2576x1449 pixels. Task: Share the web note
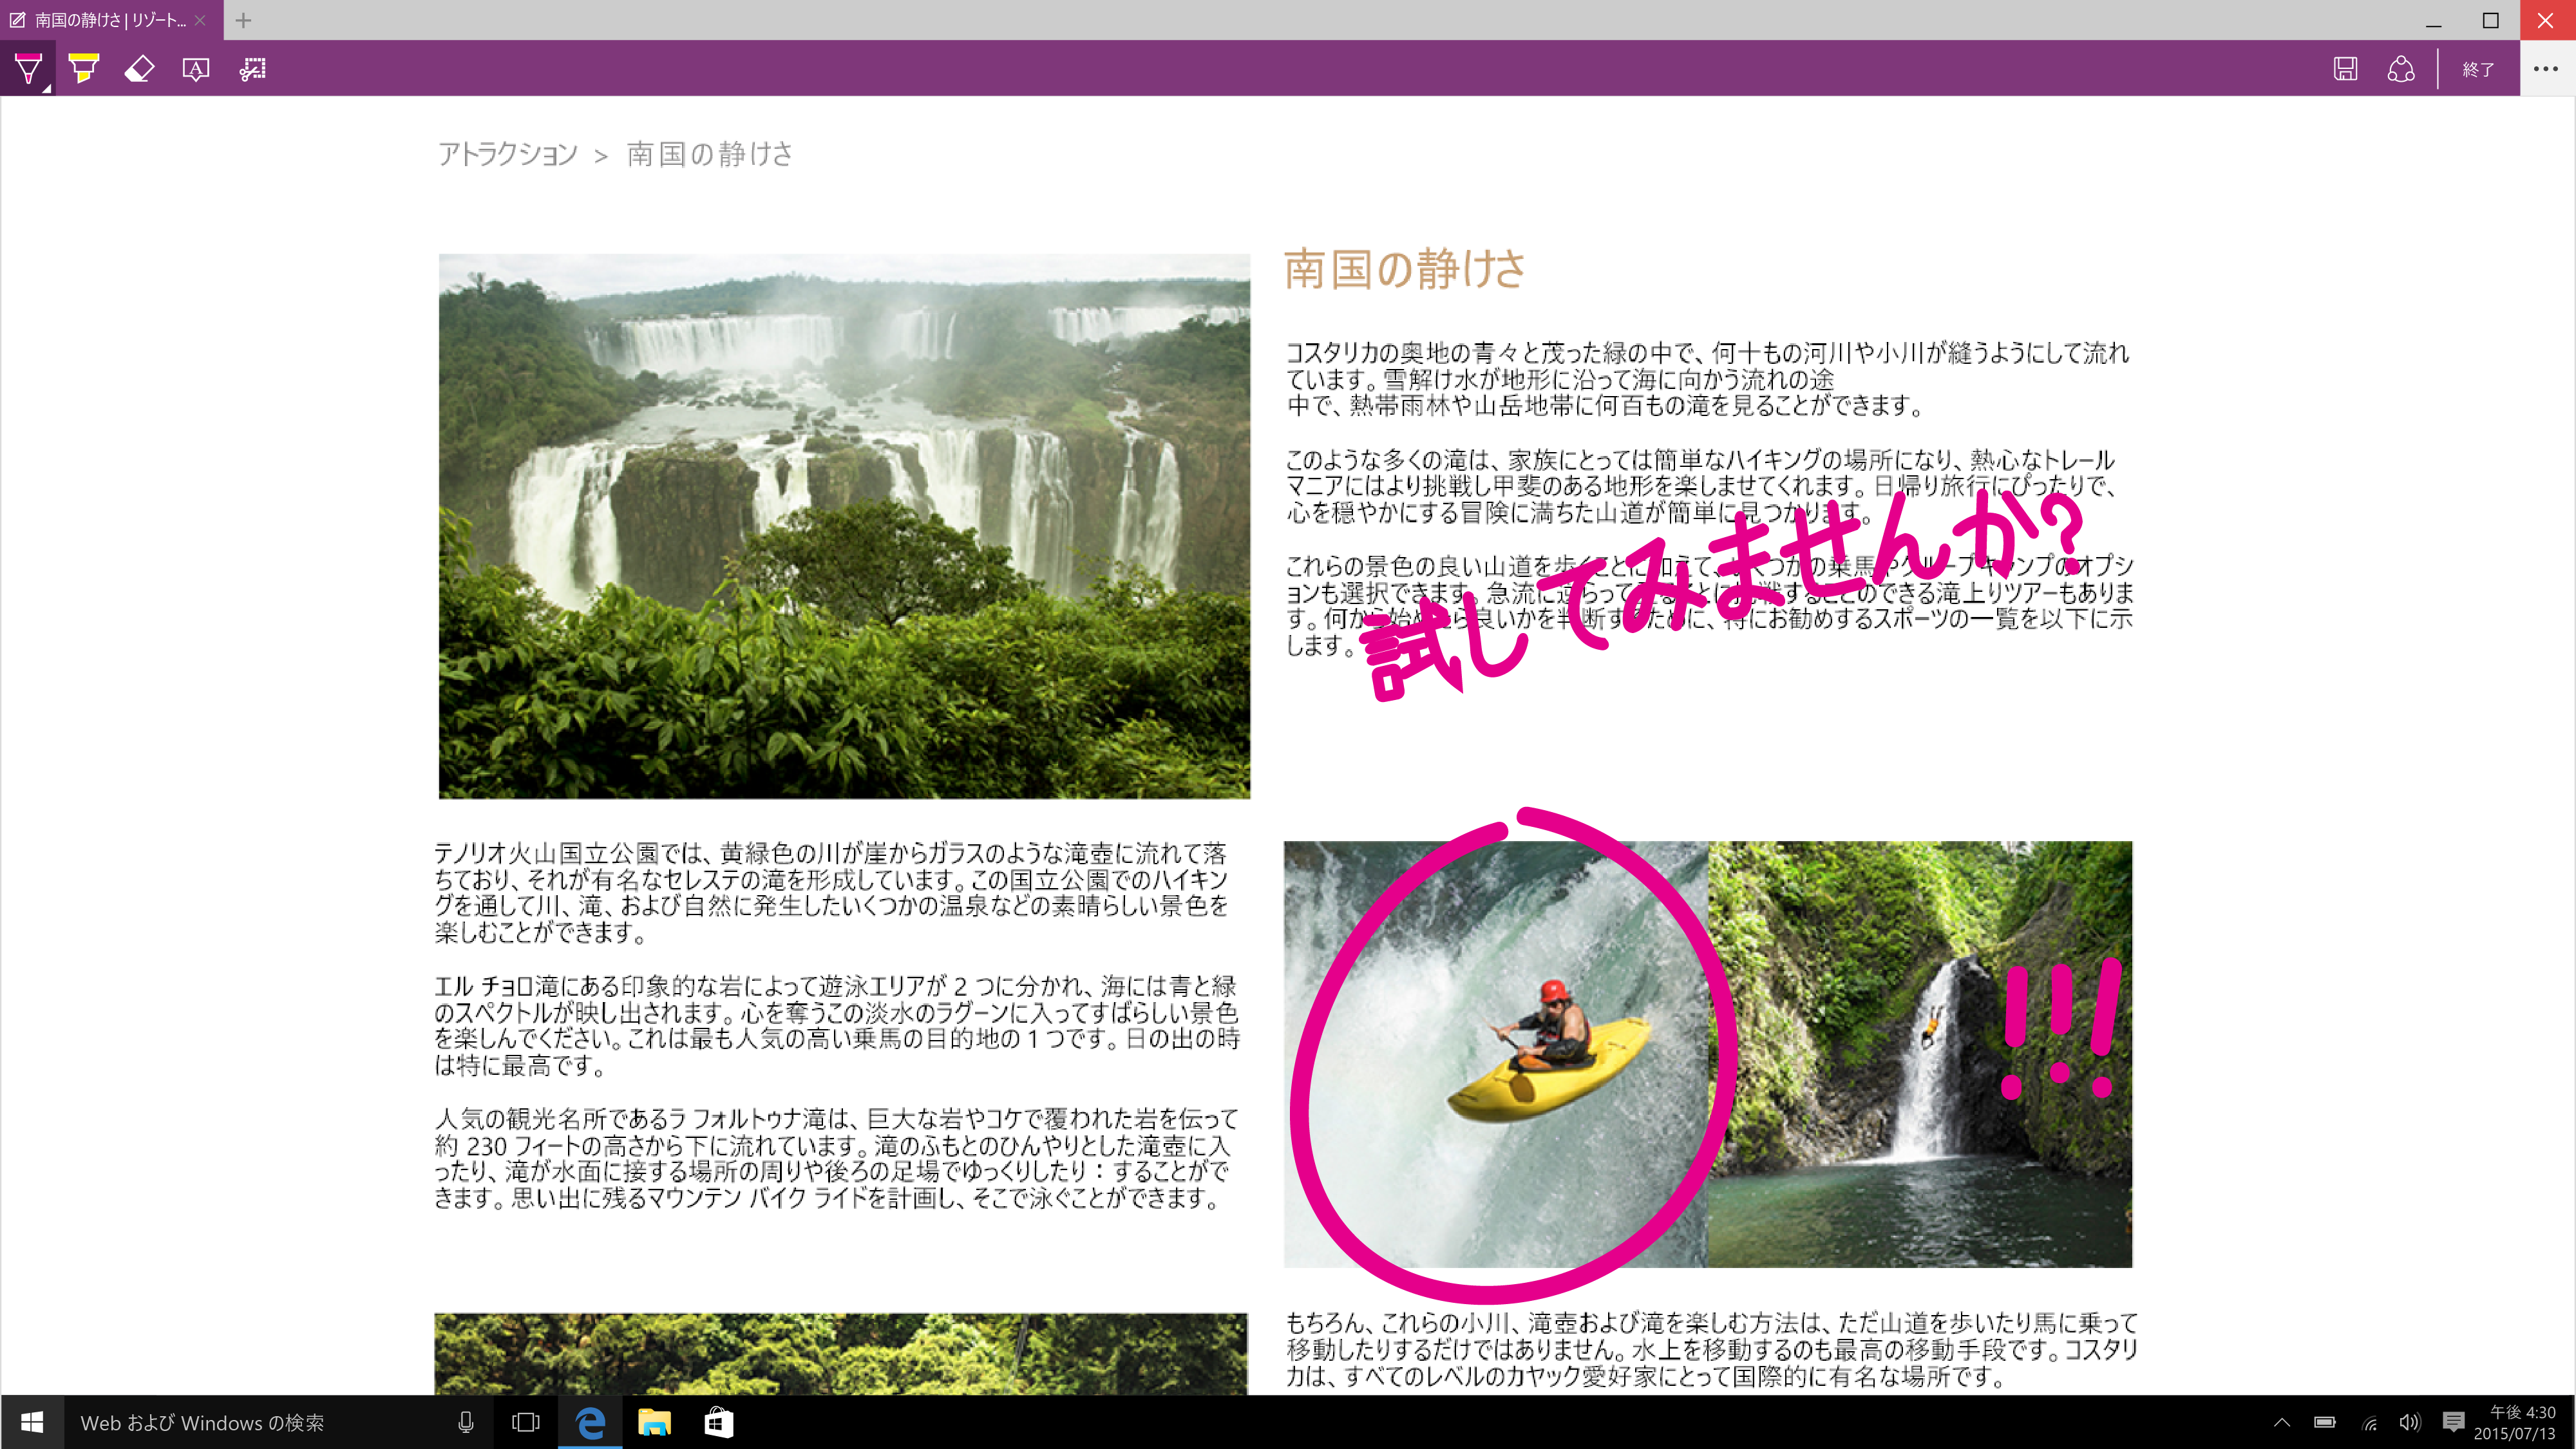click(x=2401, y=69)
